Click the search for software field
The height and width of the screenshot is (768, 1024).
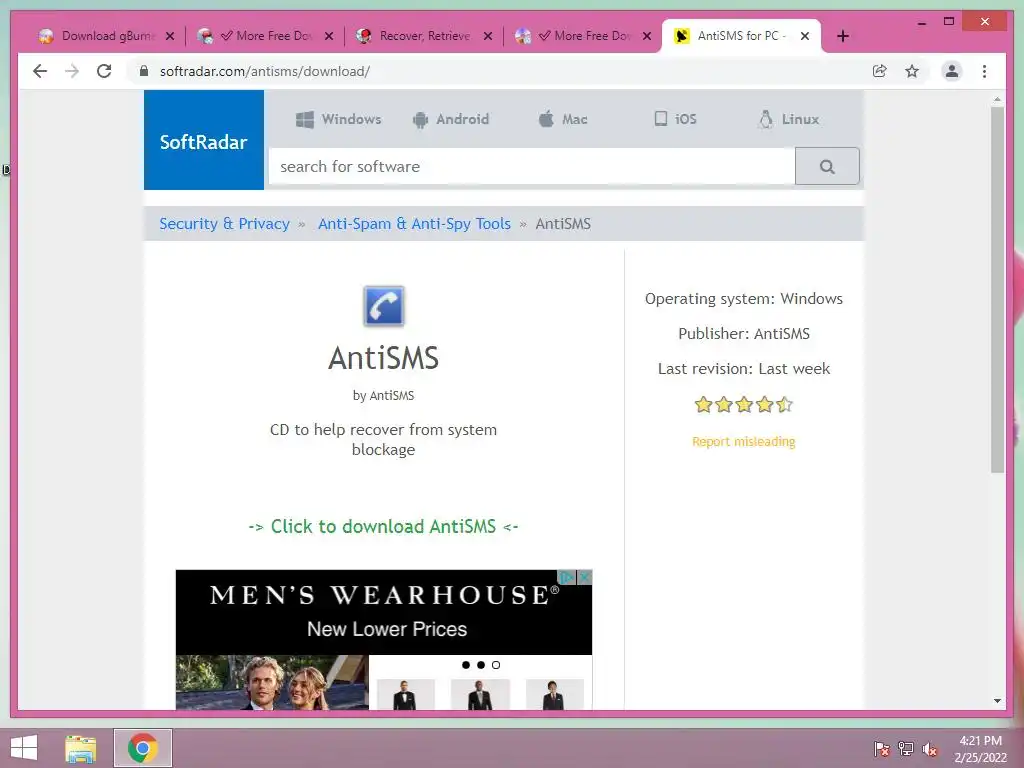(532, 167)
